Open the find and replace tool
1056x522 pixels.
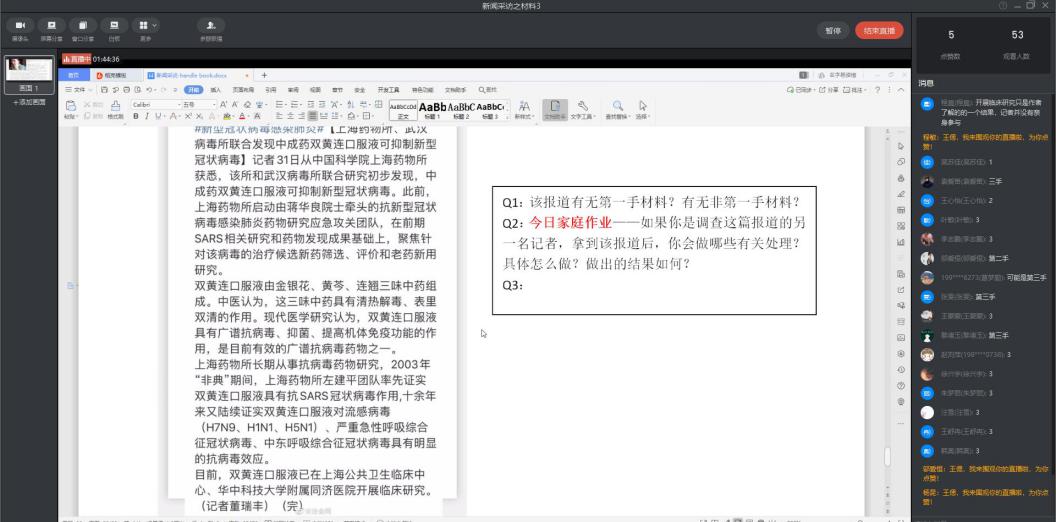click(618, 106)
